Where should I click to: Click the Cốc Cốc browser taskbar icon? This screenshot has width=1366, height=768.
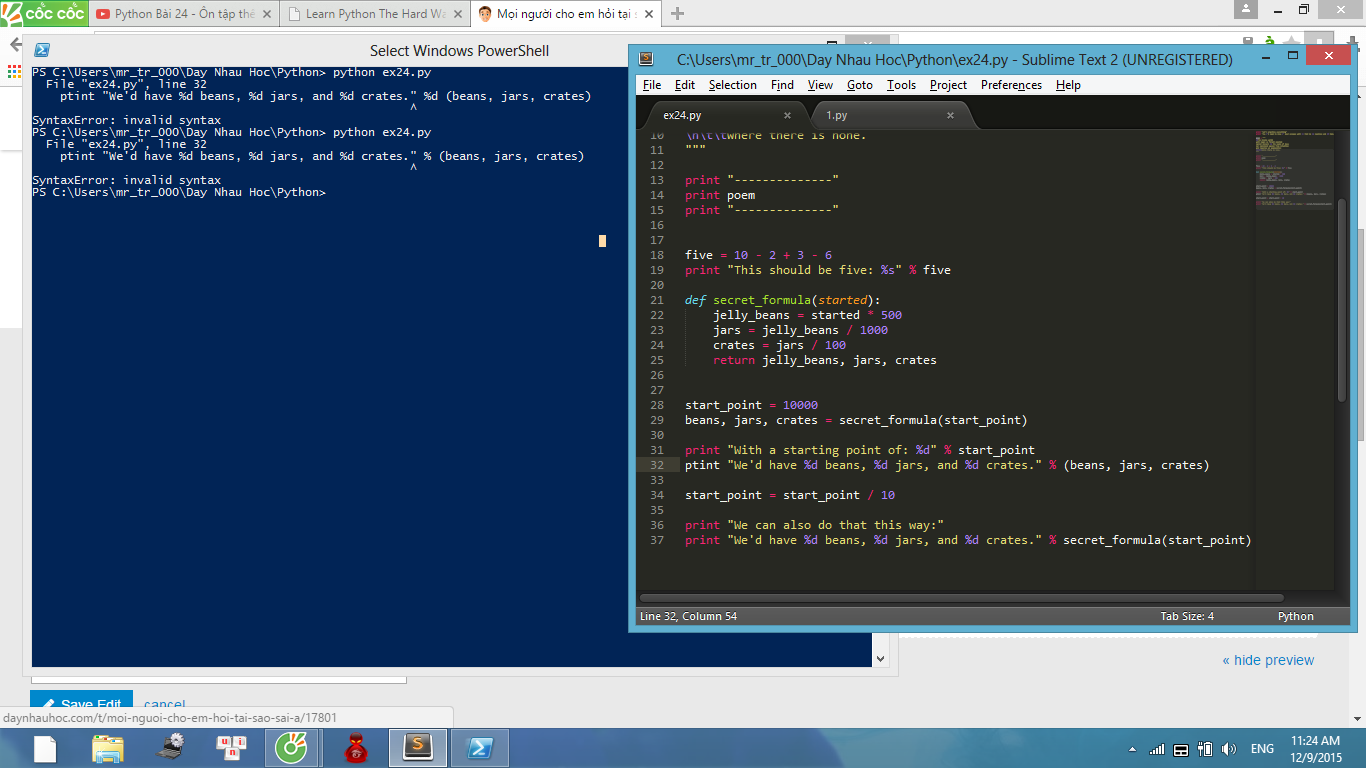point(292,747)
